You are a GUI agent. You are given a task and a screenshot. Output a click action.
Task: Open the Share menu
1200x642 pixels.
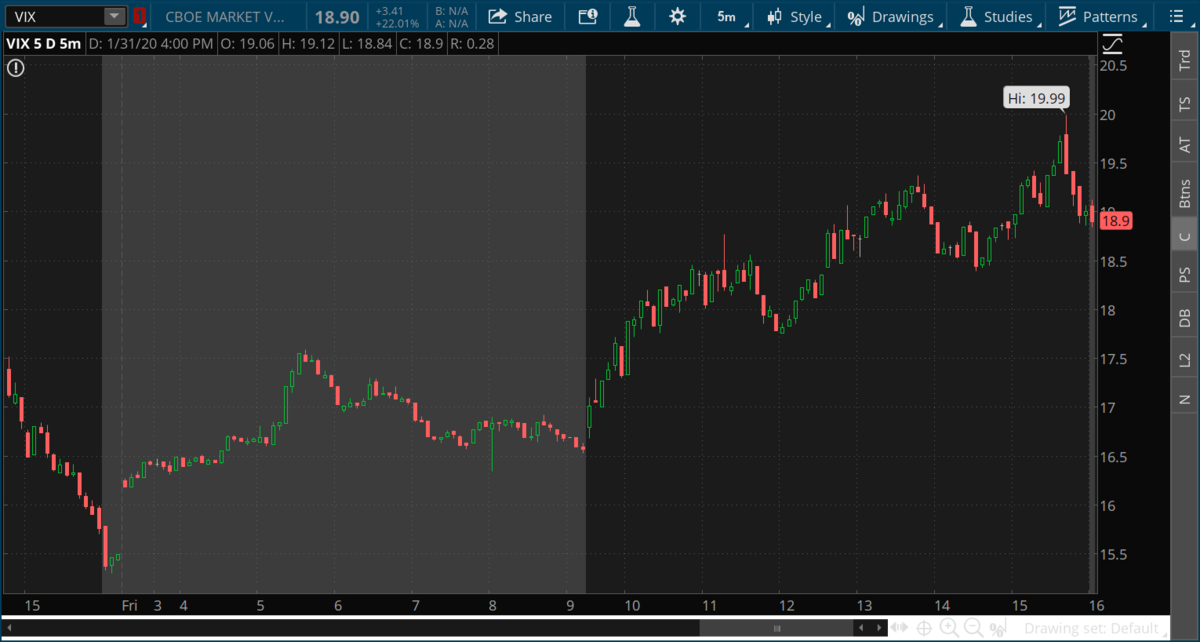tap(520, 16)
